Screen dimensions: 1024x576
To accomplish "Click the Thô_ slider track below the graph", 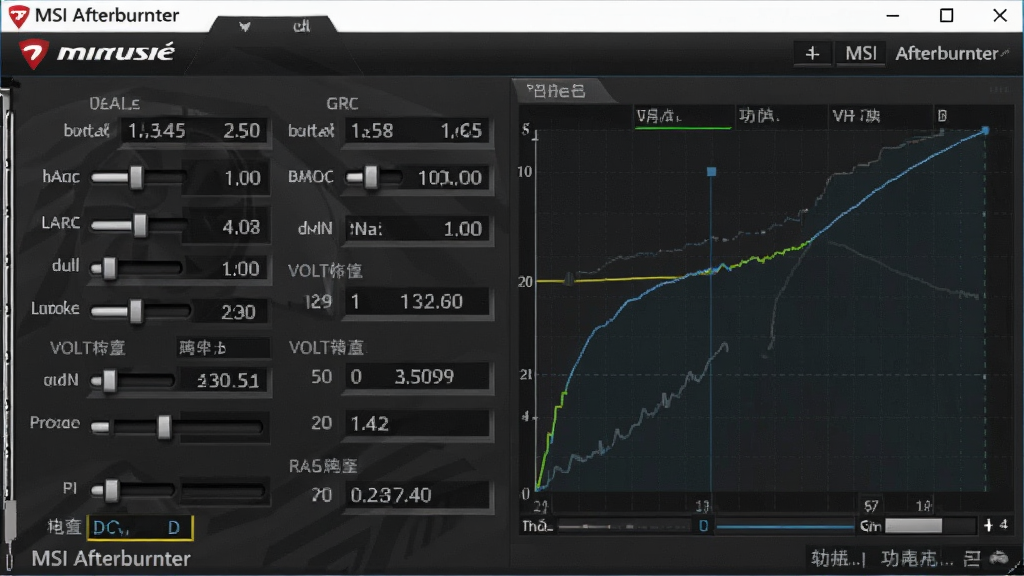I will tap(624, 526).
